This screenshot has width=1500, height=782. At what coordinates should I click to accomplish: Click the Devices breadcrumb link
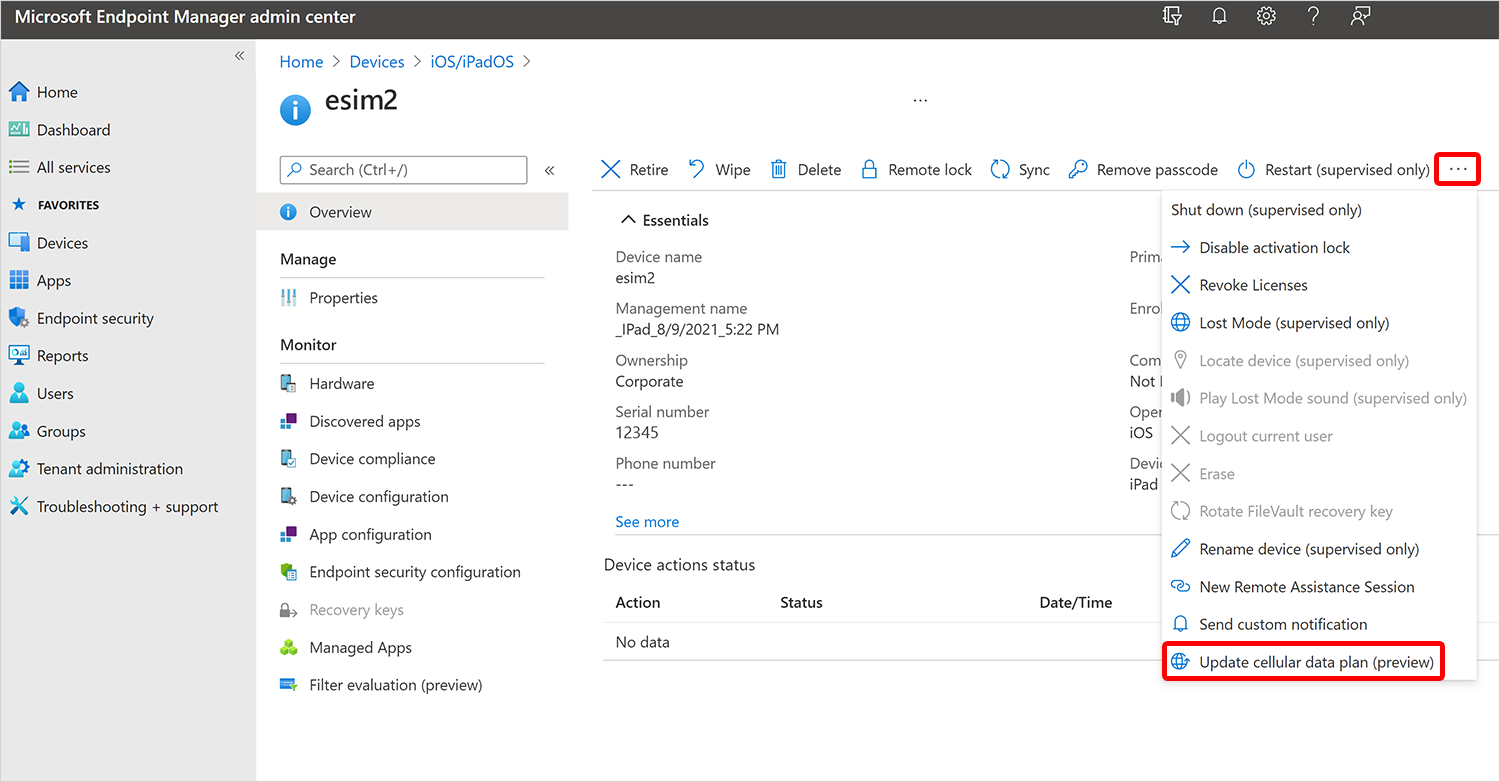pos(377,62)
